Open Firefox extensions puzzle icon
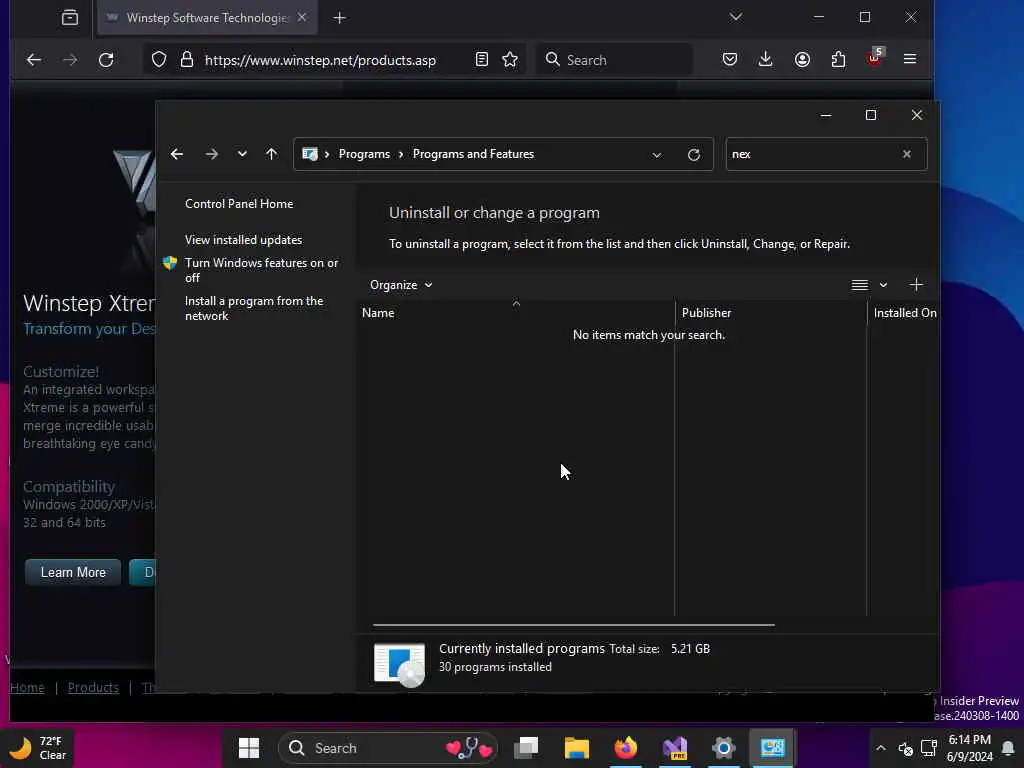 (839, 59)
